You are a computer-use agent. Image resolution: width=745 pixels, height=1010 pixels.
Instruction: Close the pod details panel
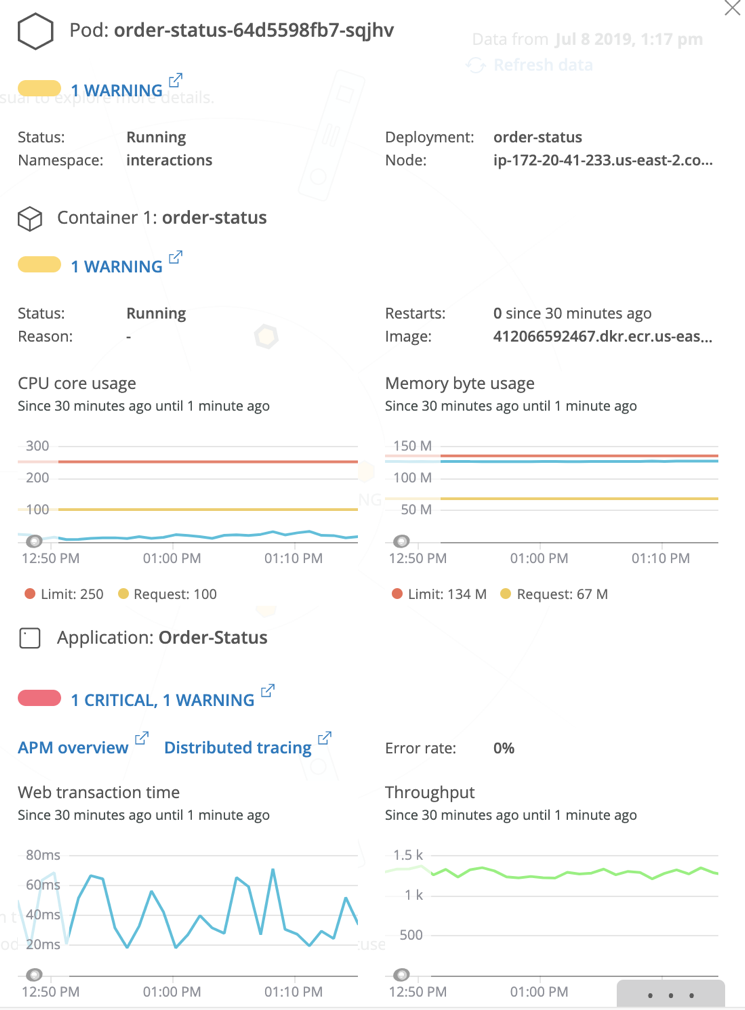pyautogui.click(x=733, y=8)
